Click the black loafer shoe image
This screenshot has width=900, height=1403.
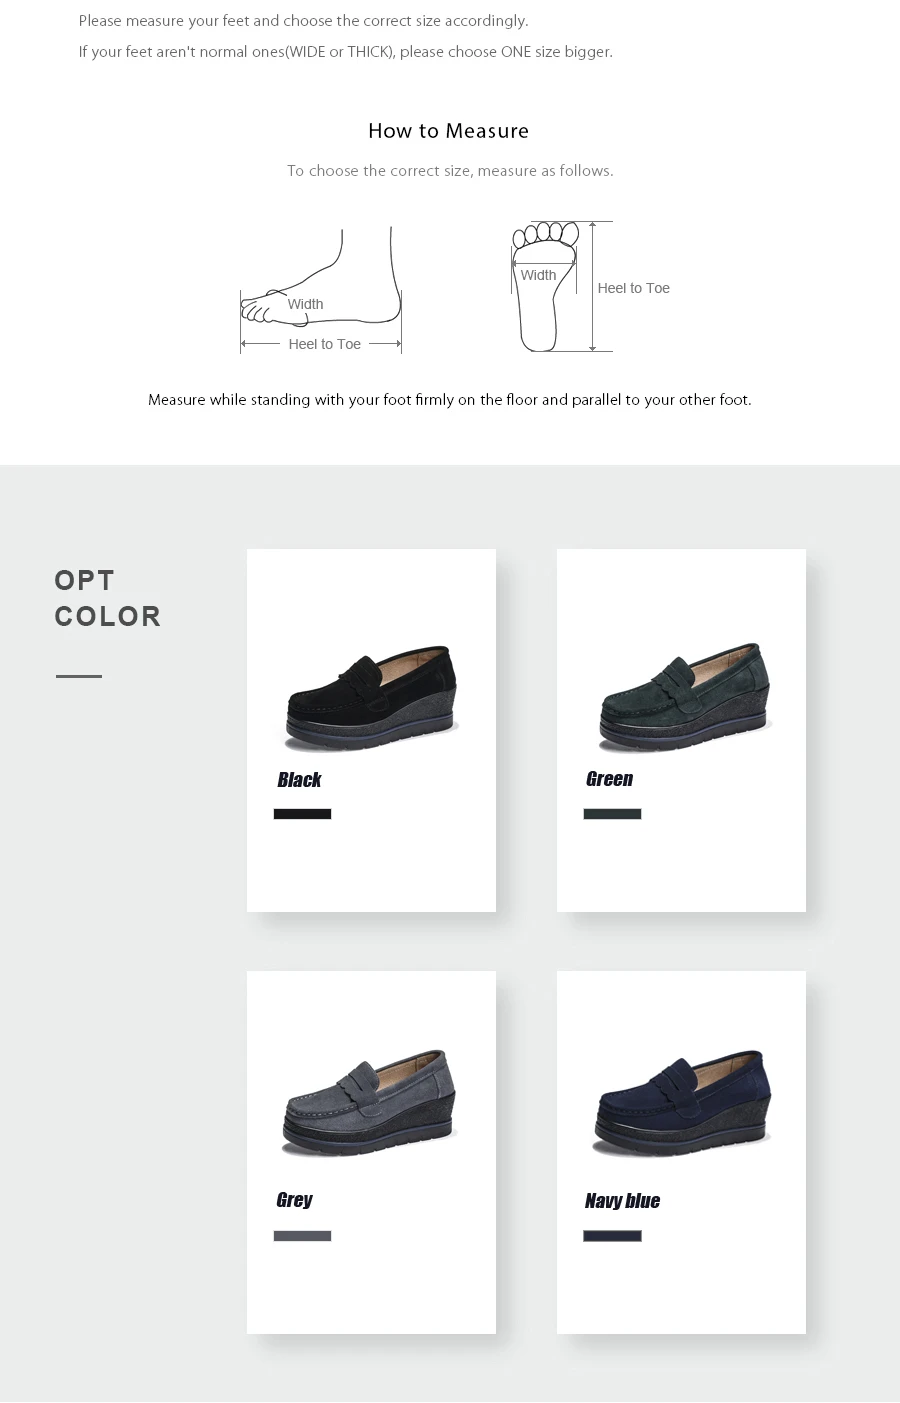369,699
